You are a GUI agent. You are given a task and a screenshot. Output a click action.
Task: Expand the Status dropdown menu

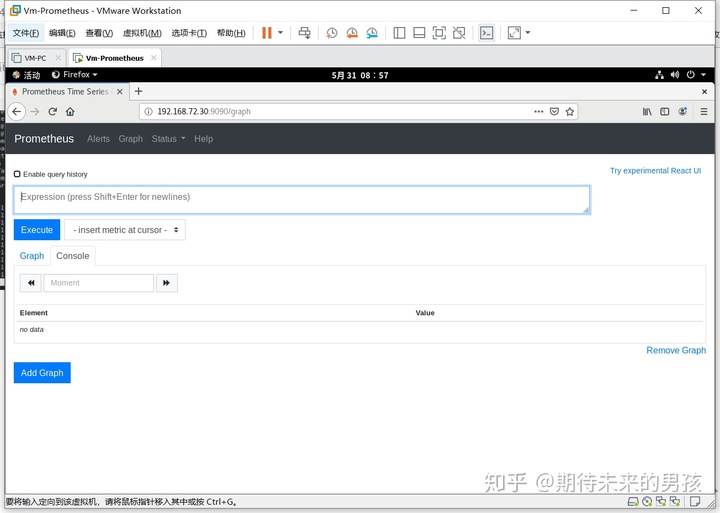tap(168, 139)
